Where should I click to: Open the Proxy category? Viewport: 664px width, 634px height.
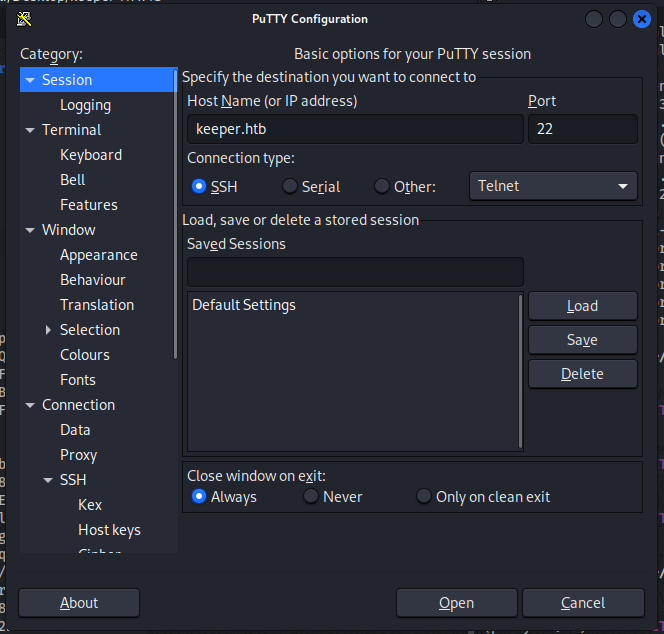pos(78,455)
